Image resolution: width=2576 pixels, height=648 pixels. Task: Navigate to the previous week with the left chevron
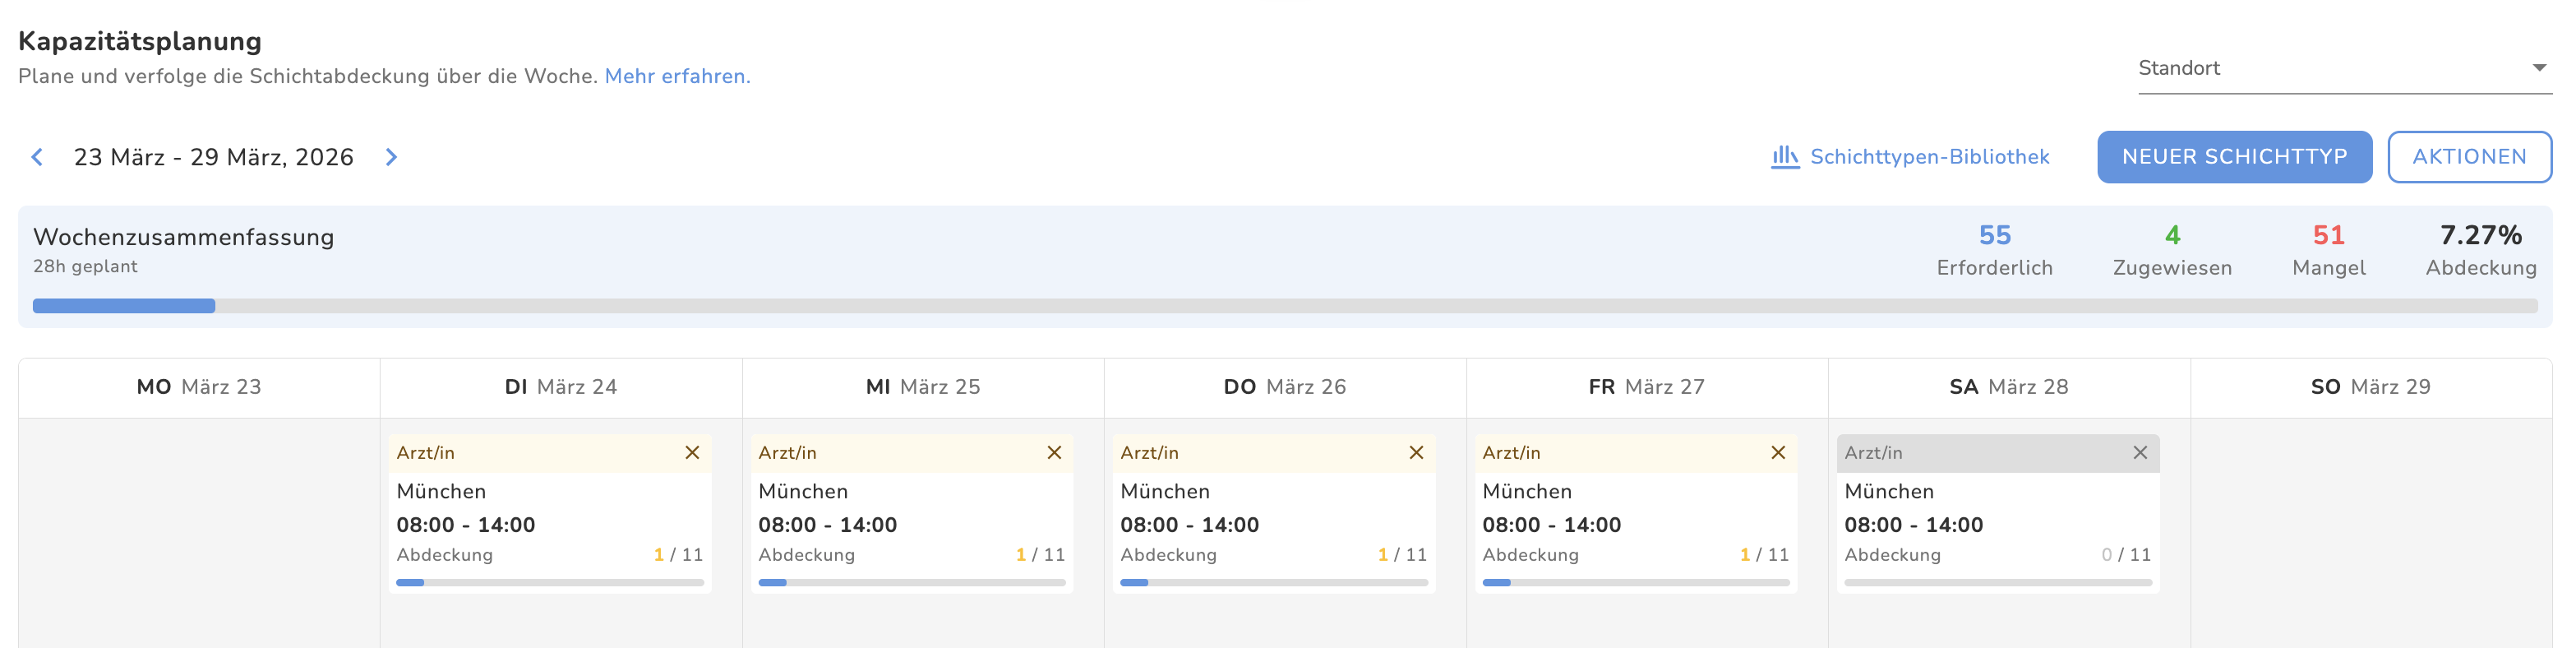tap(37, 157)
